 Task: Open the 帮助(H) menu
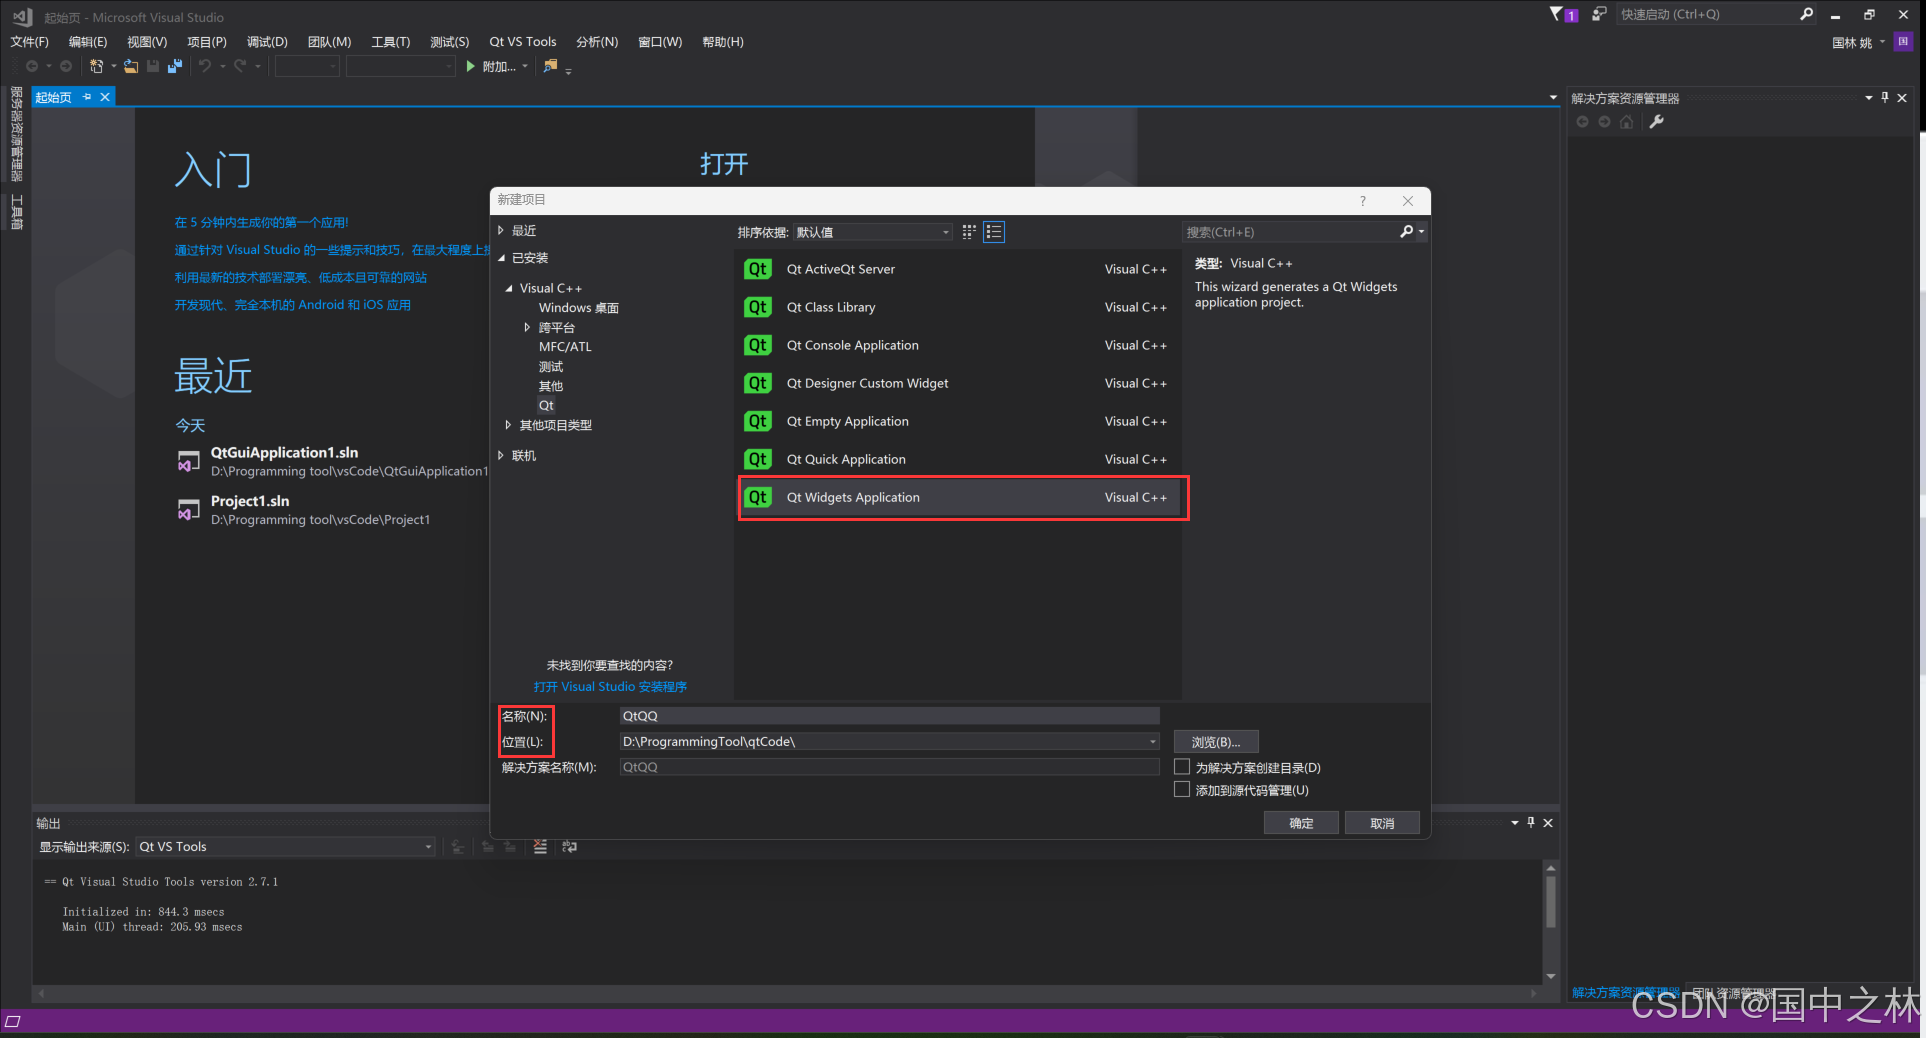coord(723,42)
